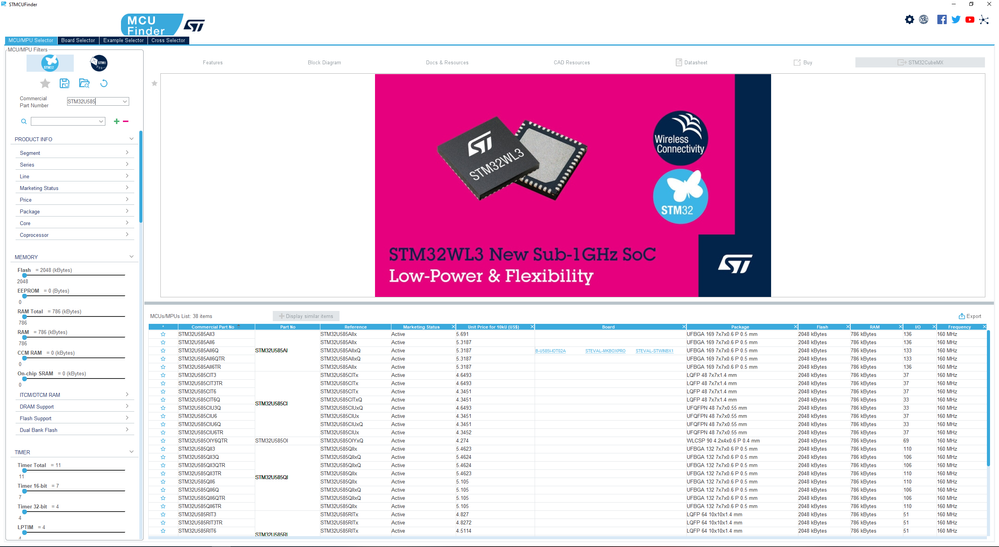
Task: Click the Export icon above the table
Action: click(x=970, y=316)
